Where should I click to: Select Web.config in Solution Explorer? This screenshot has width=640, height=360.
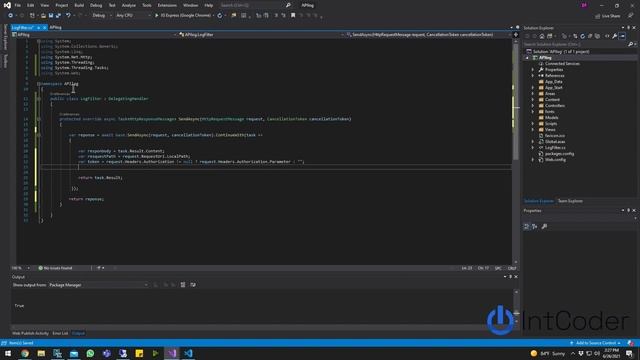click(555, 160)
